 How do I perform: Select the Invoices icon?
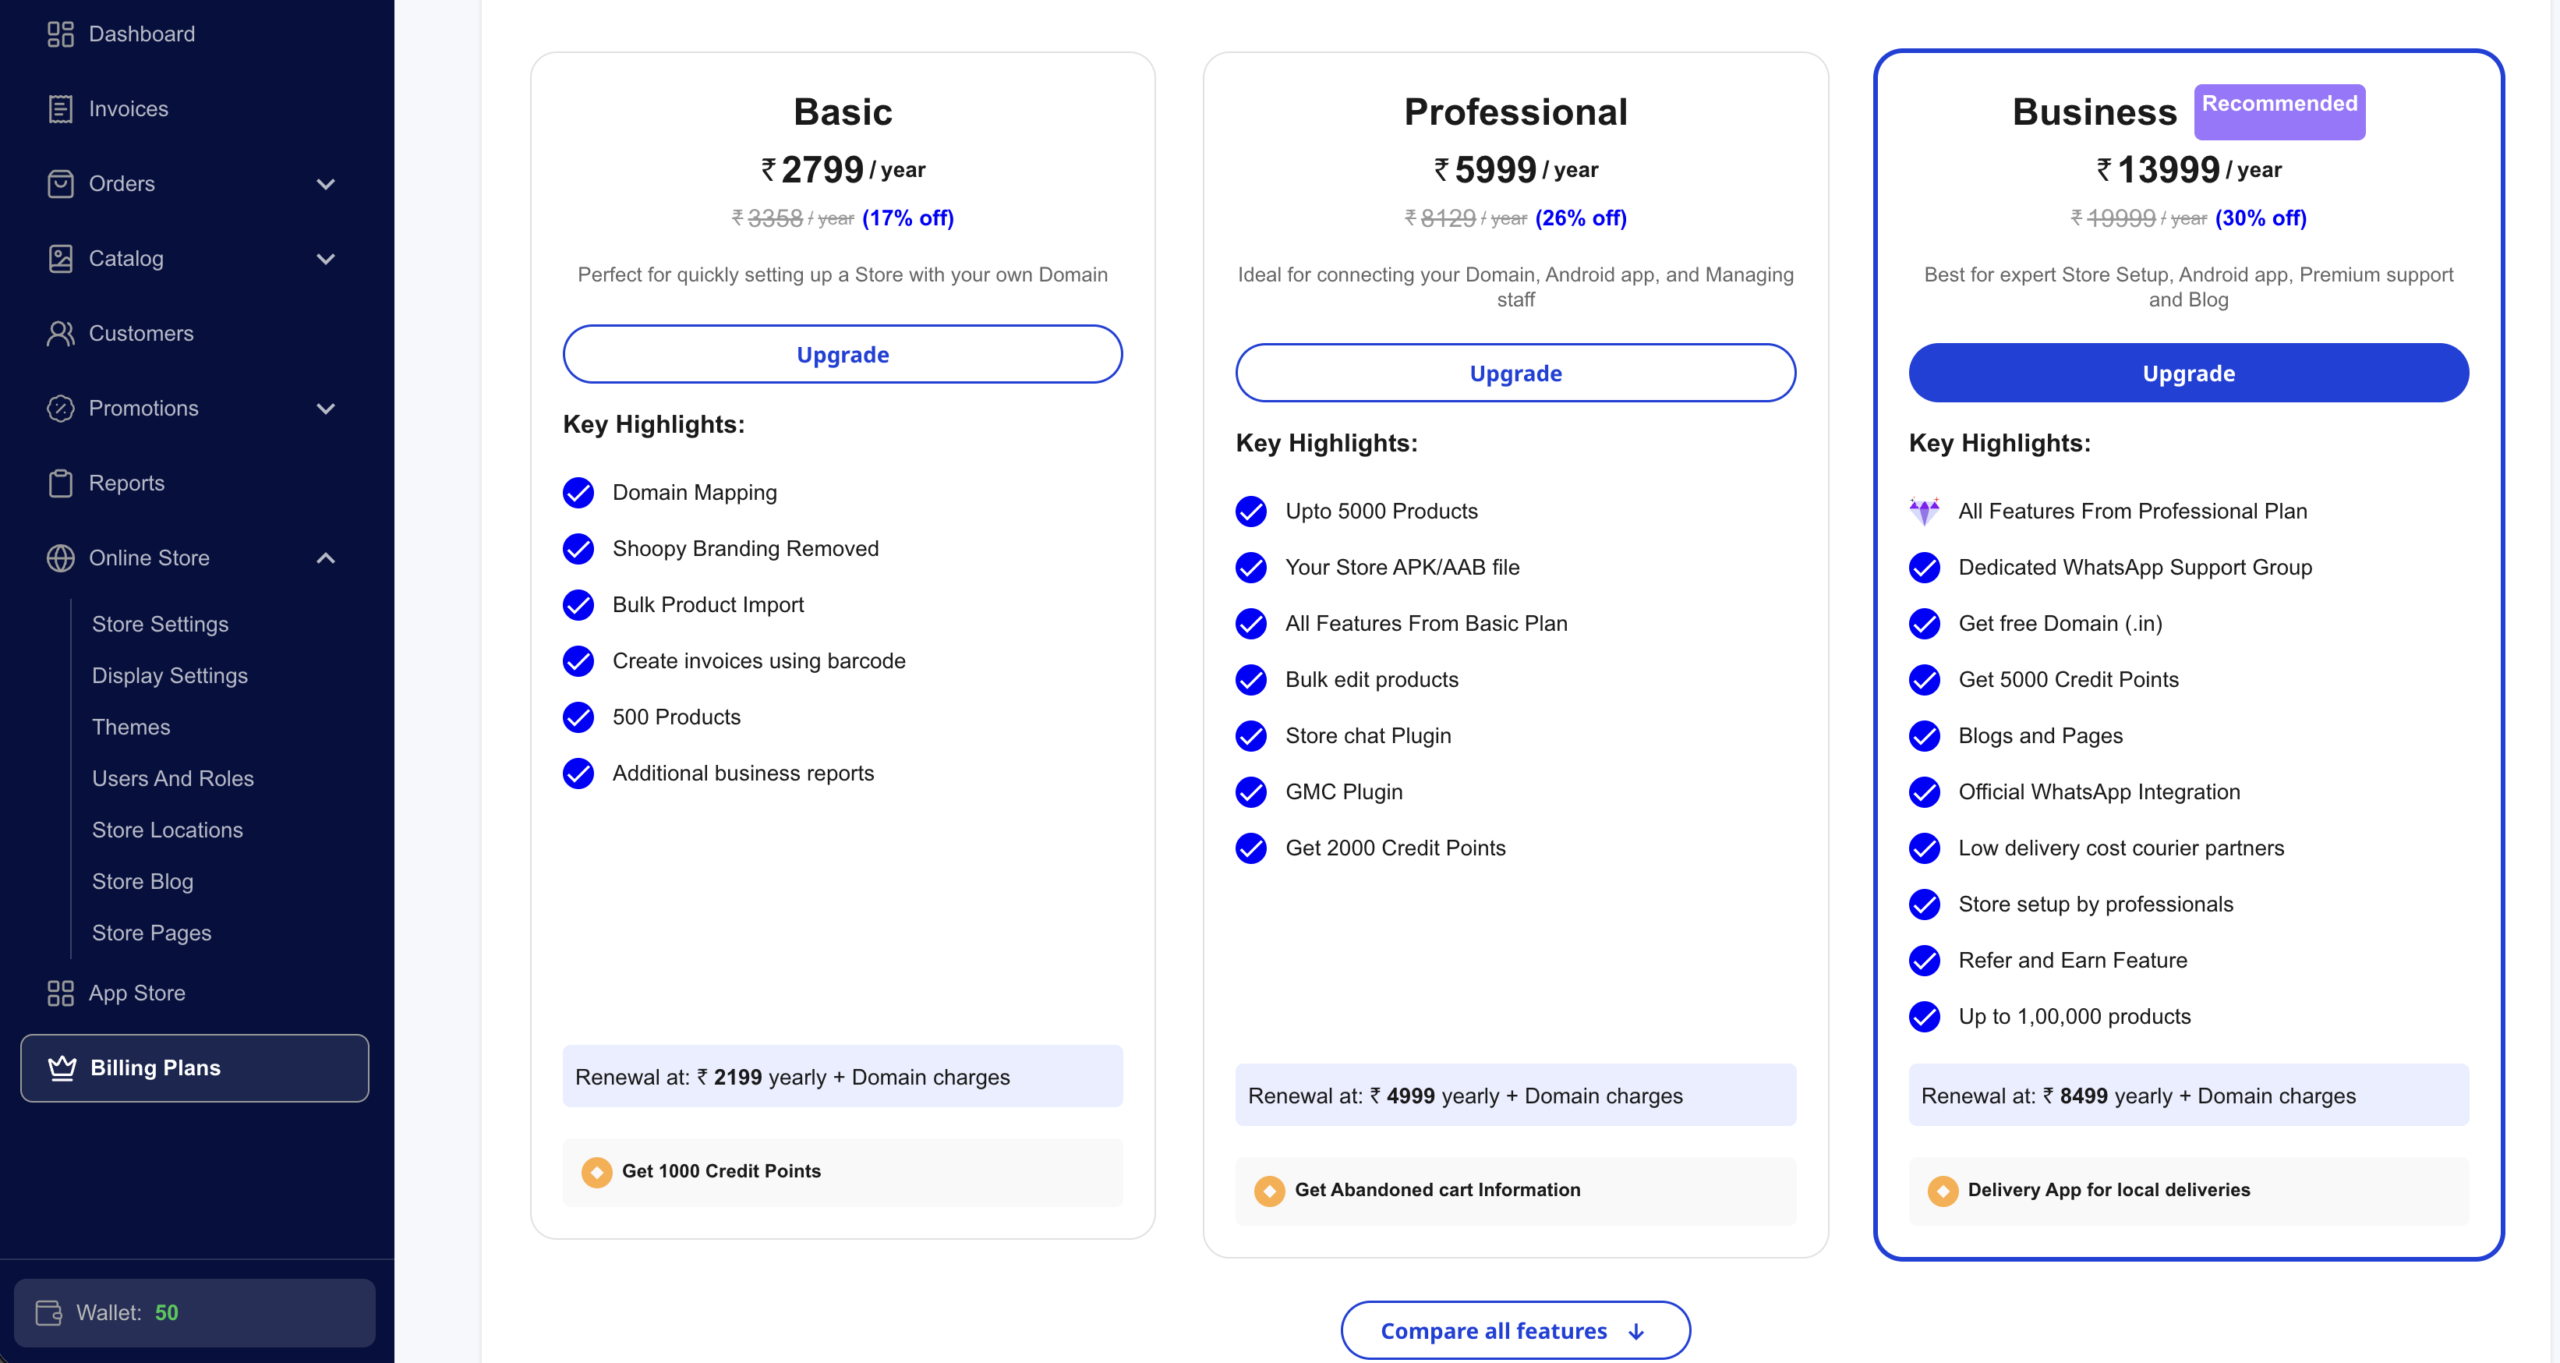tap(60, 108)
